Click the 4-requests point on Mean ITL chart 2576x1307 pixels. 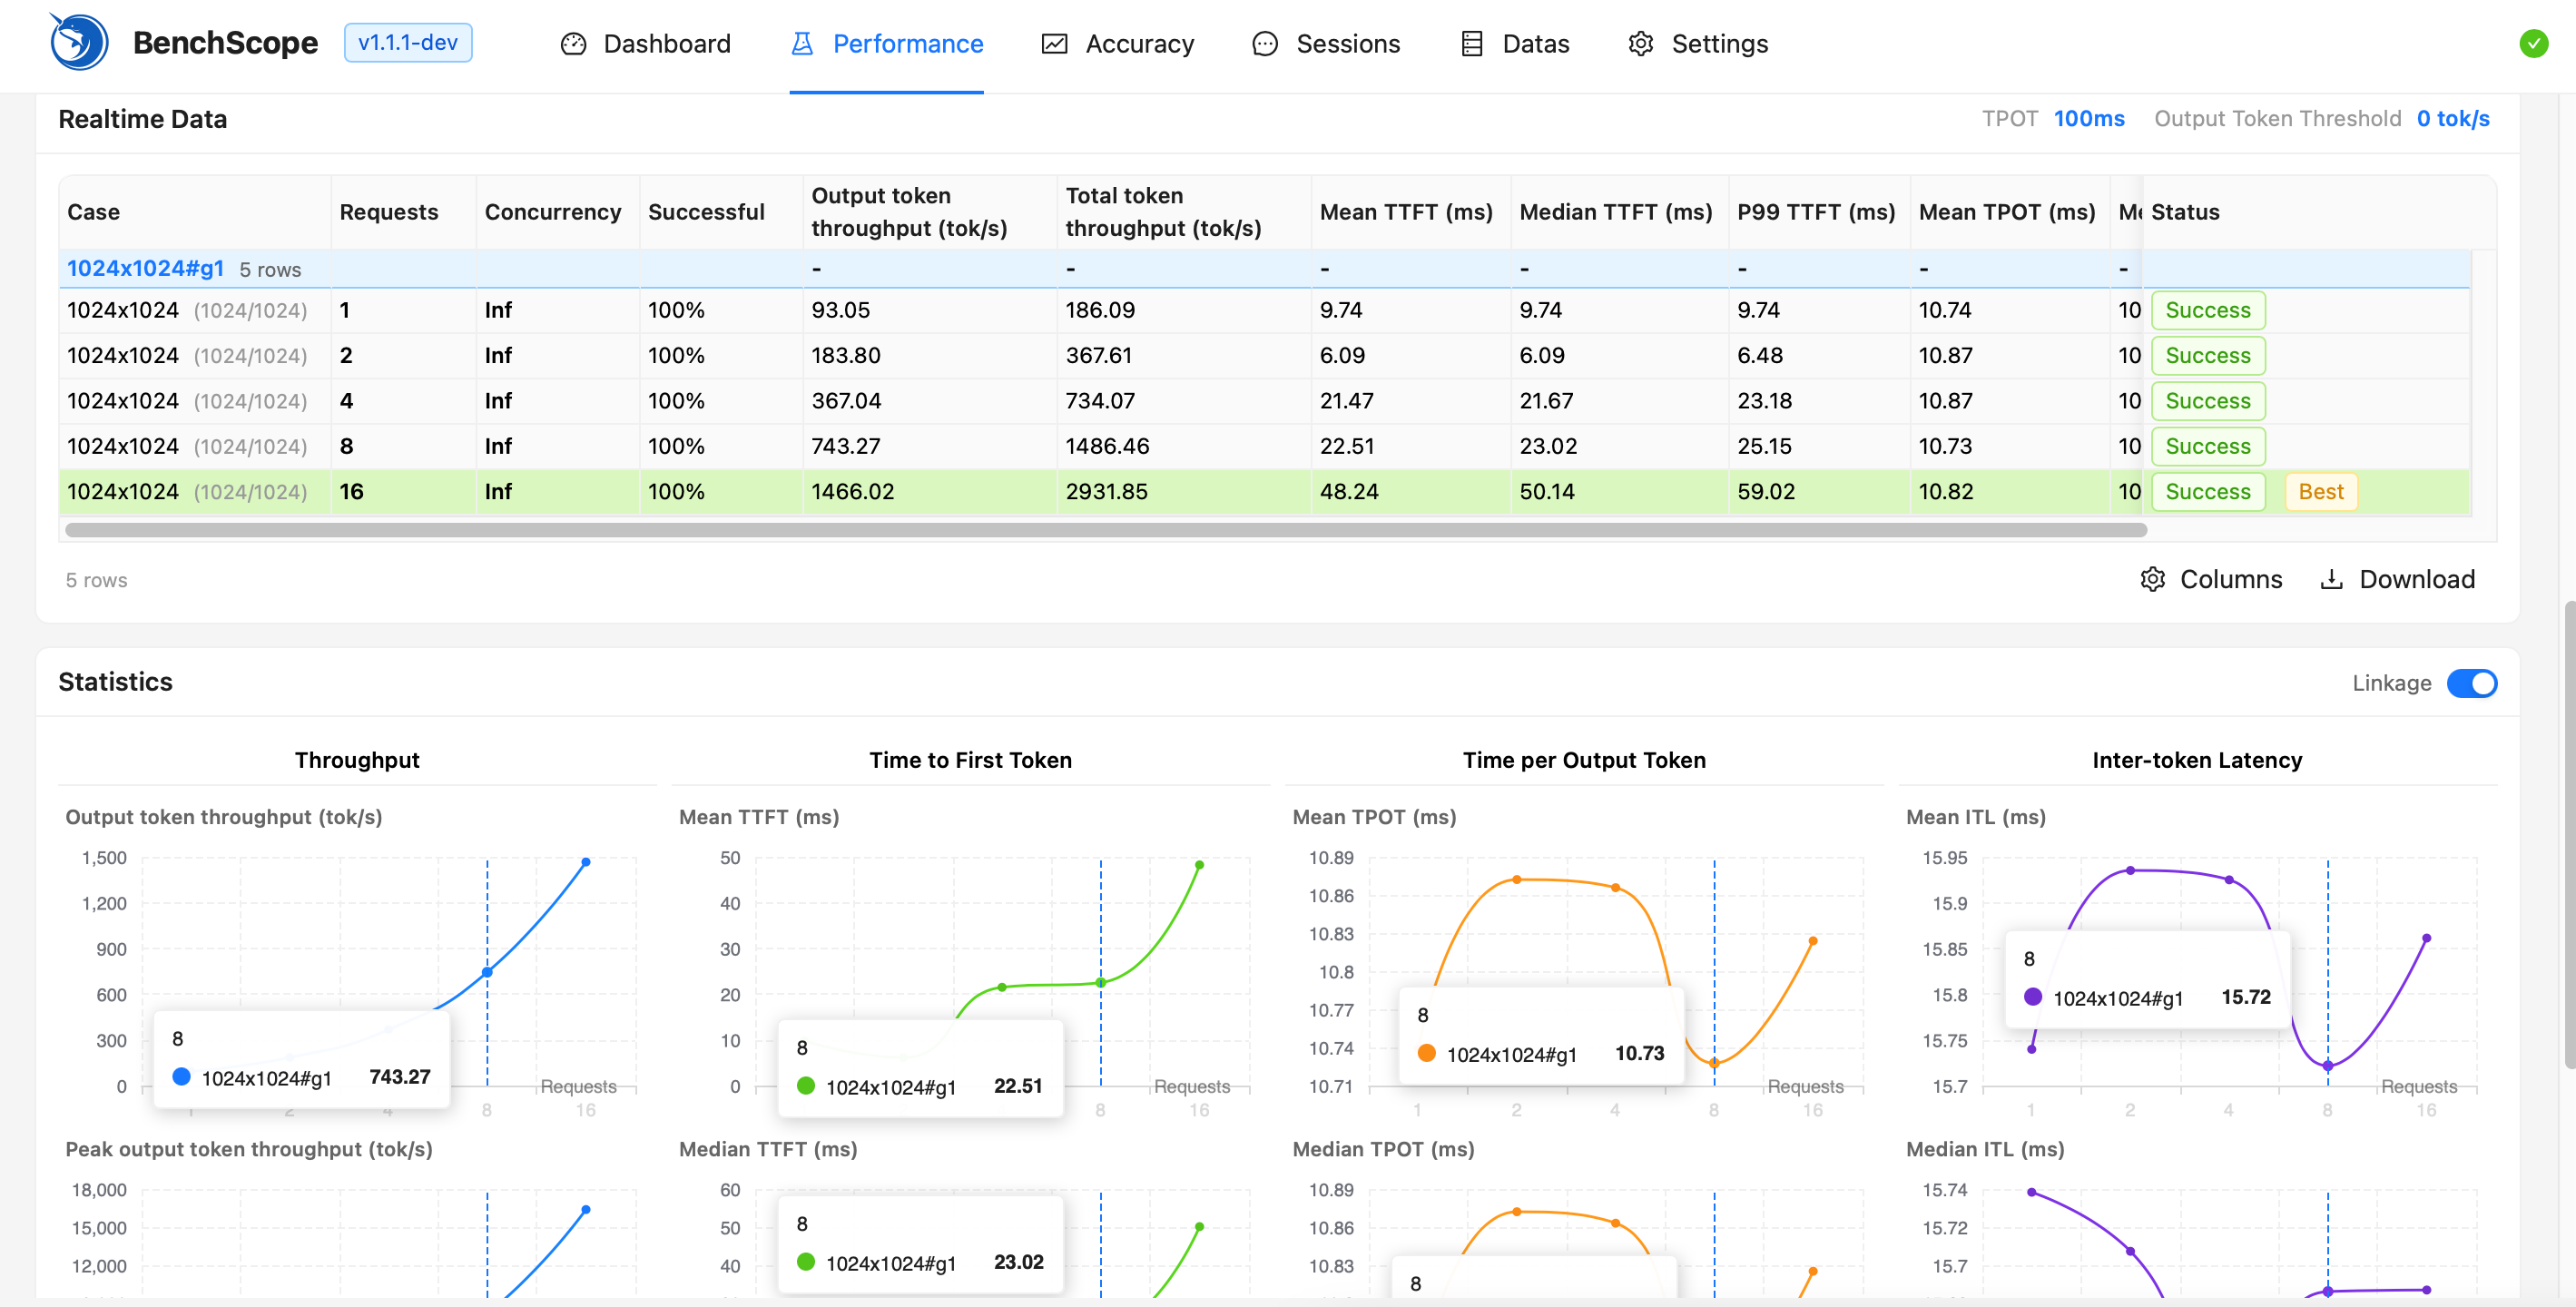pos(2229,879)
